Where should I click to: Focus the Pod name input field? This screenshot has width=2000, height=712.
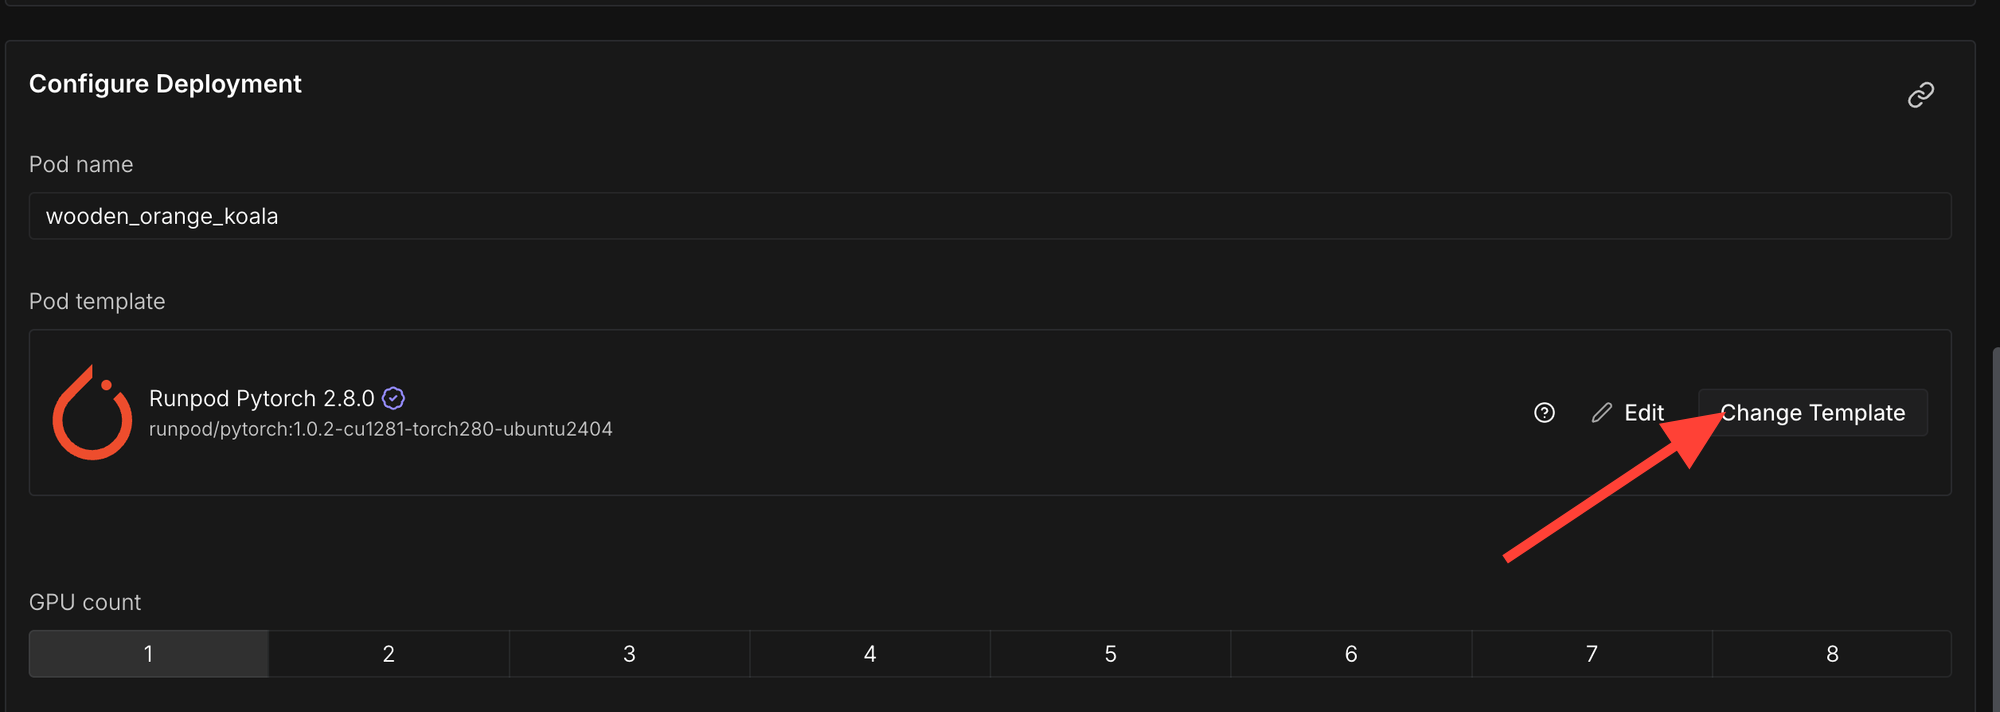[989, 216]
